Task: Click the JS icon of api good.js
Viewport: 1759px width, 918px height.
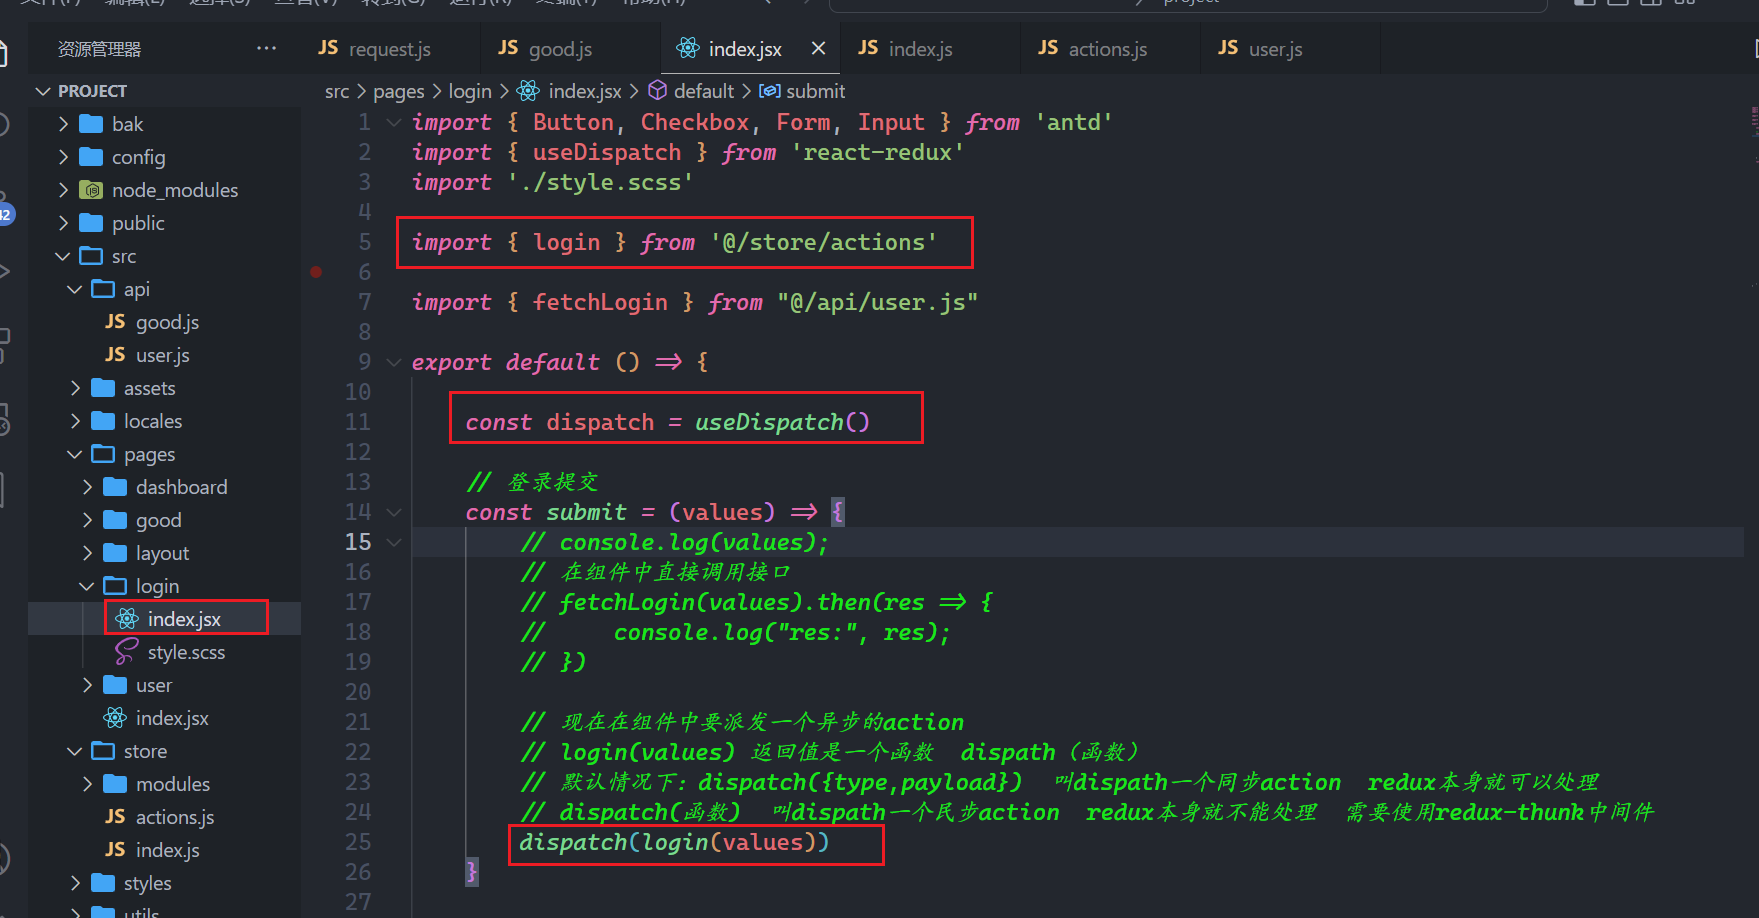Action: (x=115, y=322)
